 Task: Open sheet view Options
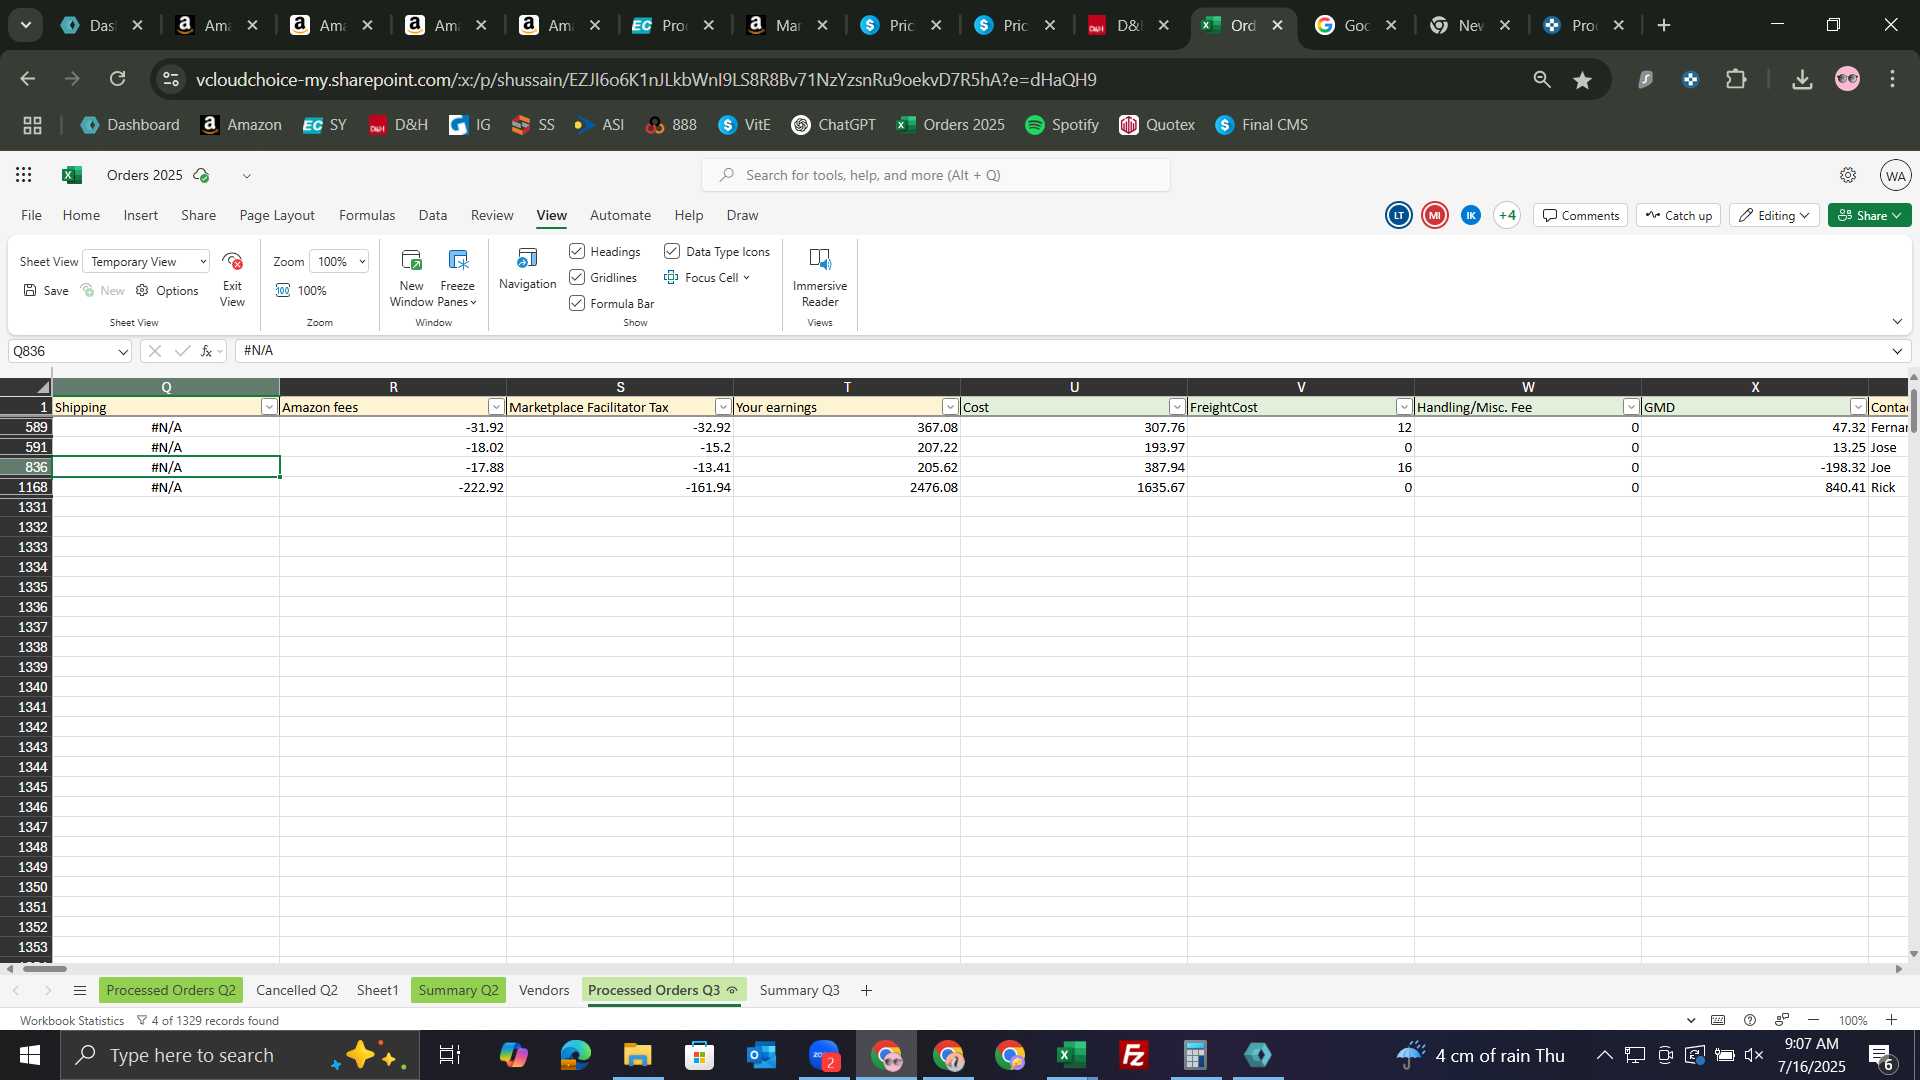coord(167,290)
